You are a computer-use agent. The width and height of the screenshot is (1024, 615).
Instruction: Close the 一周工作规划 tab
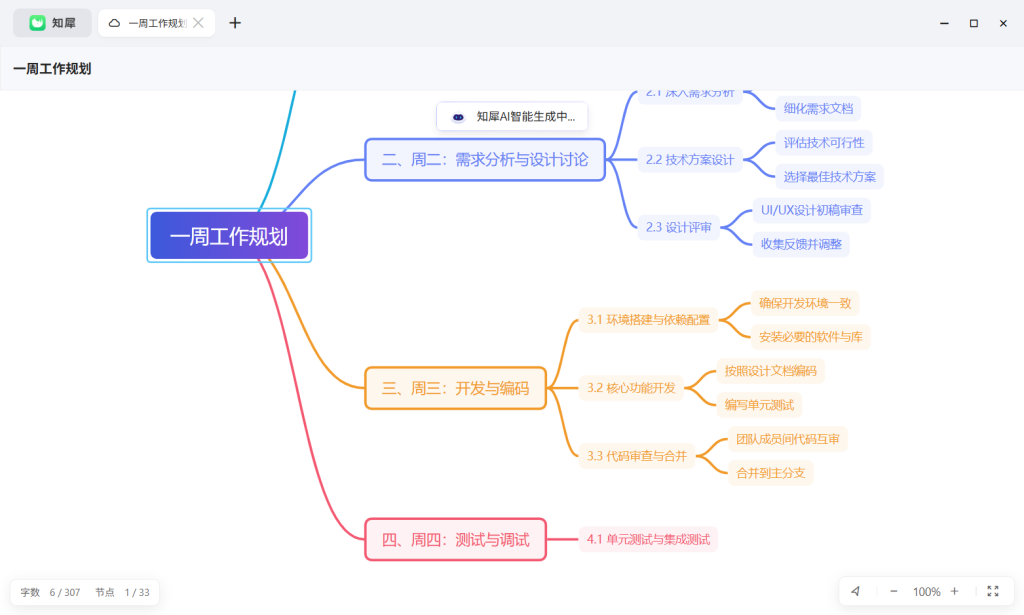[x=199, y=23]
